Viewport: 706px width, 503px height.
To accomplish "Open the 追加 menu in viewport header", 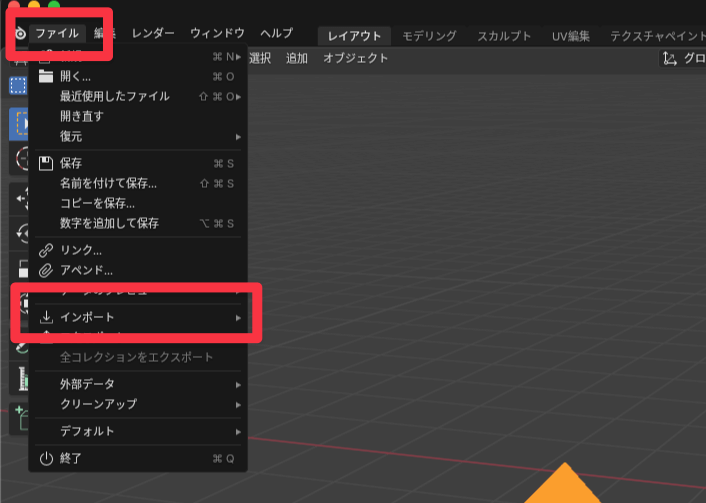I will coord(297,59).
